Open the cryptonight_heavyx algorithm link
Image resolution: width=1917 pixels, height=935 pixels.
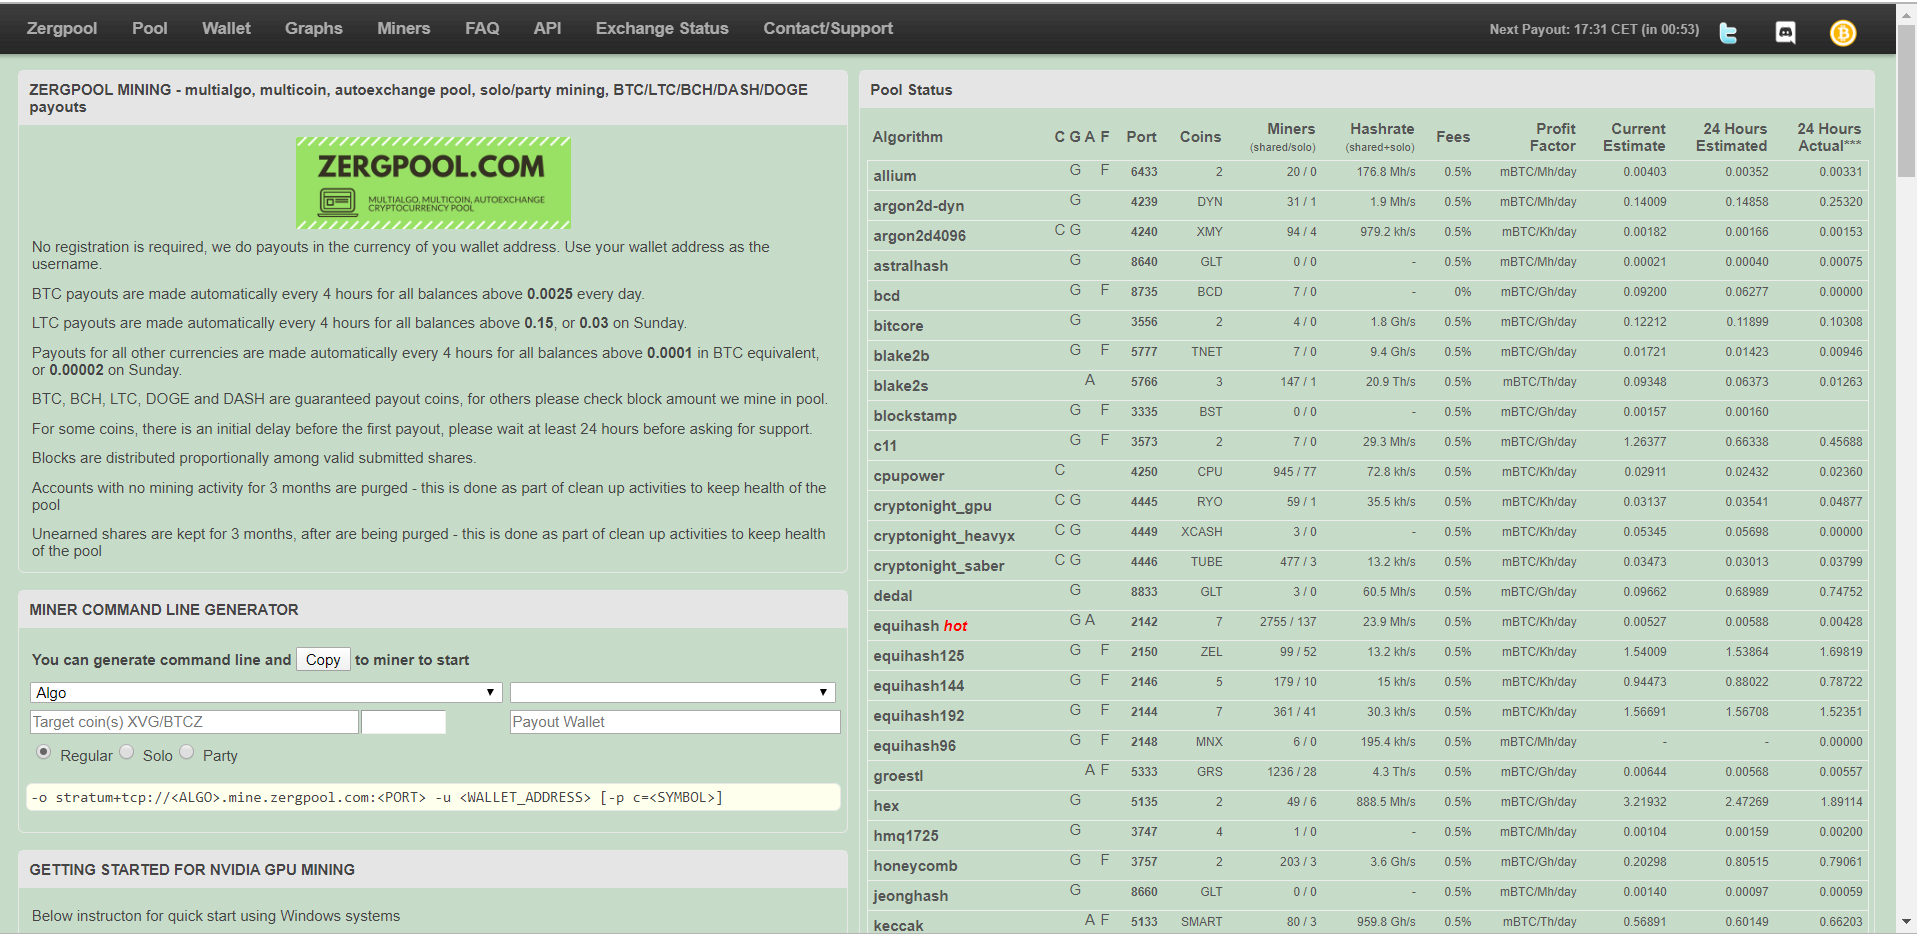tap(944, 536)
